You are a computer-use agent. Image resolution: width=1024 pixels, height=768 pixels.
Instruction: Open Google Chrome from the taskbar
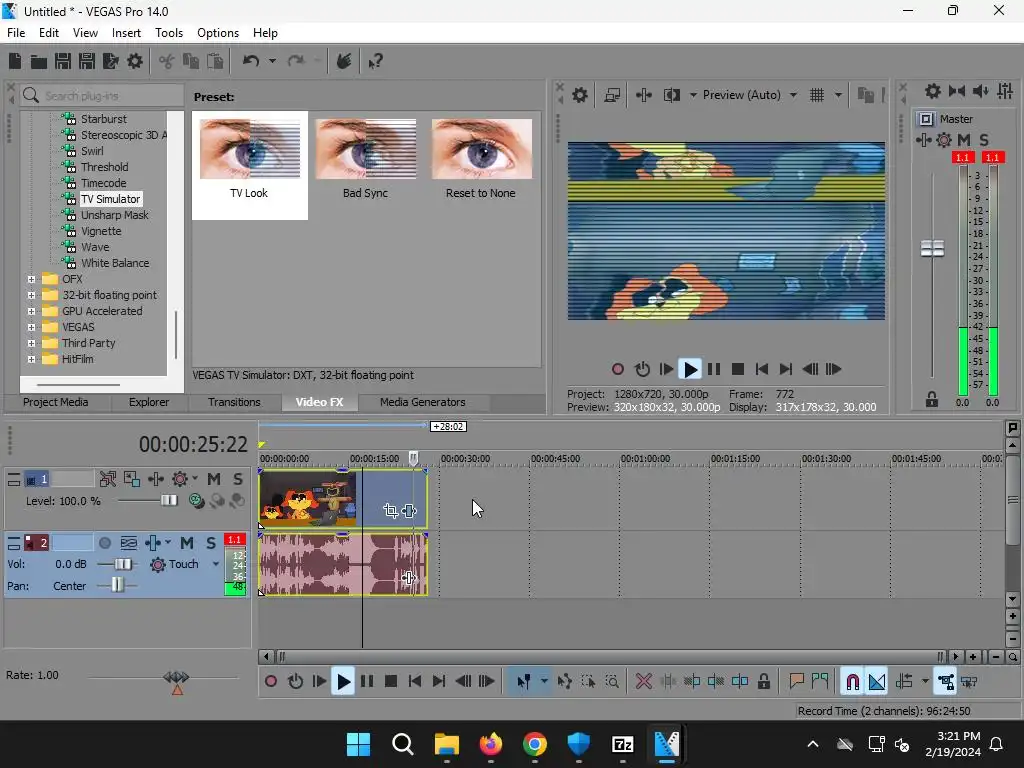point(534,744)
